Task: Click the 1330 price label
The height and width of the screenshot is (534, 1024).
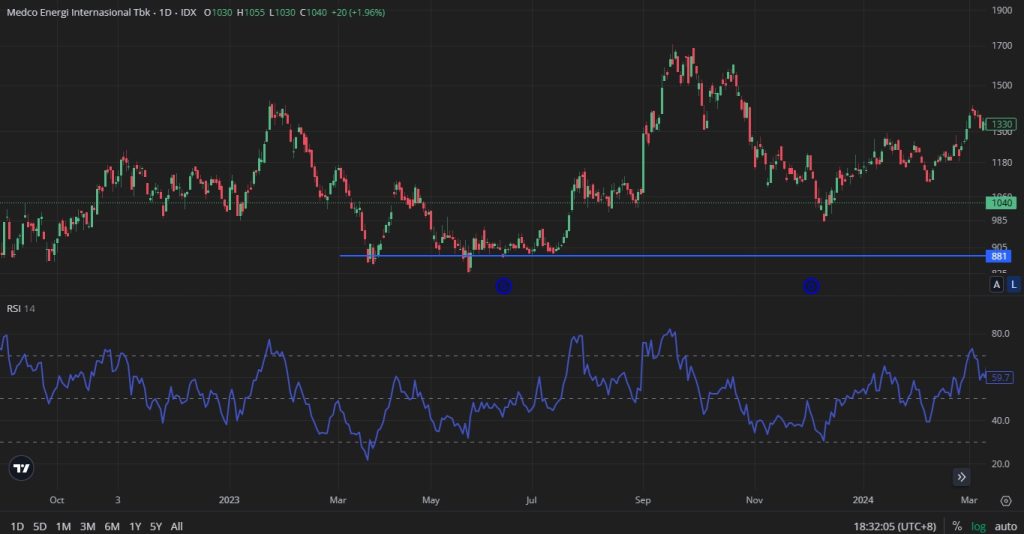Action: (1001, 124)
